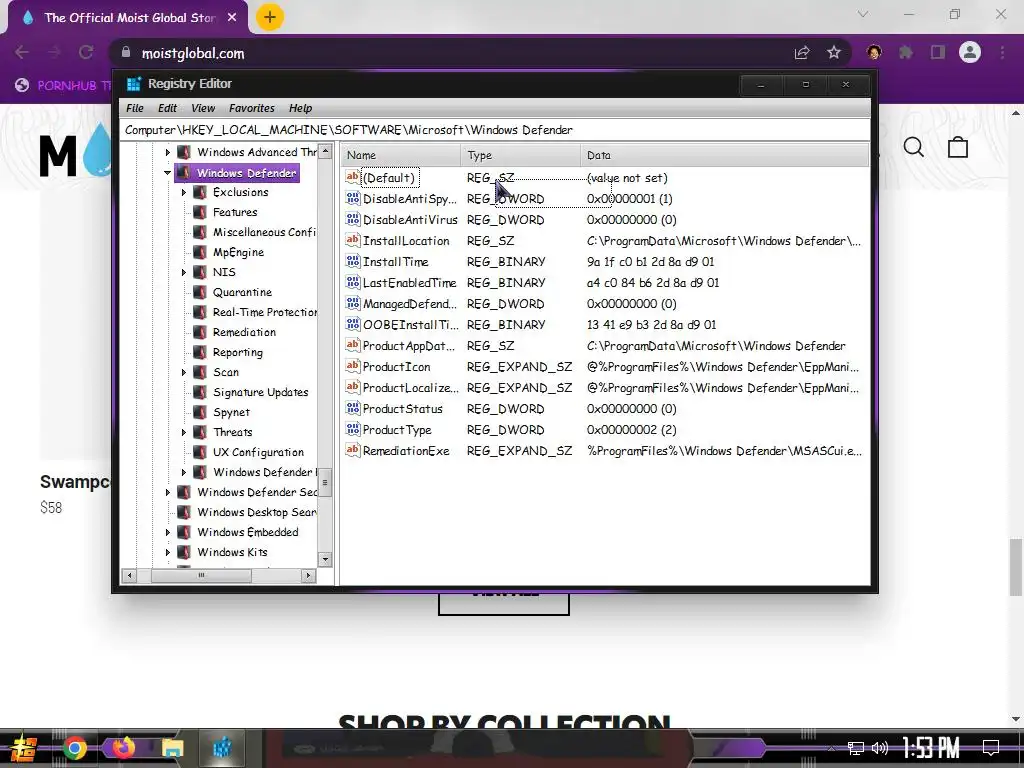Select the UX Configuration key icon

[x=200, y=452]
